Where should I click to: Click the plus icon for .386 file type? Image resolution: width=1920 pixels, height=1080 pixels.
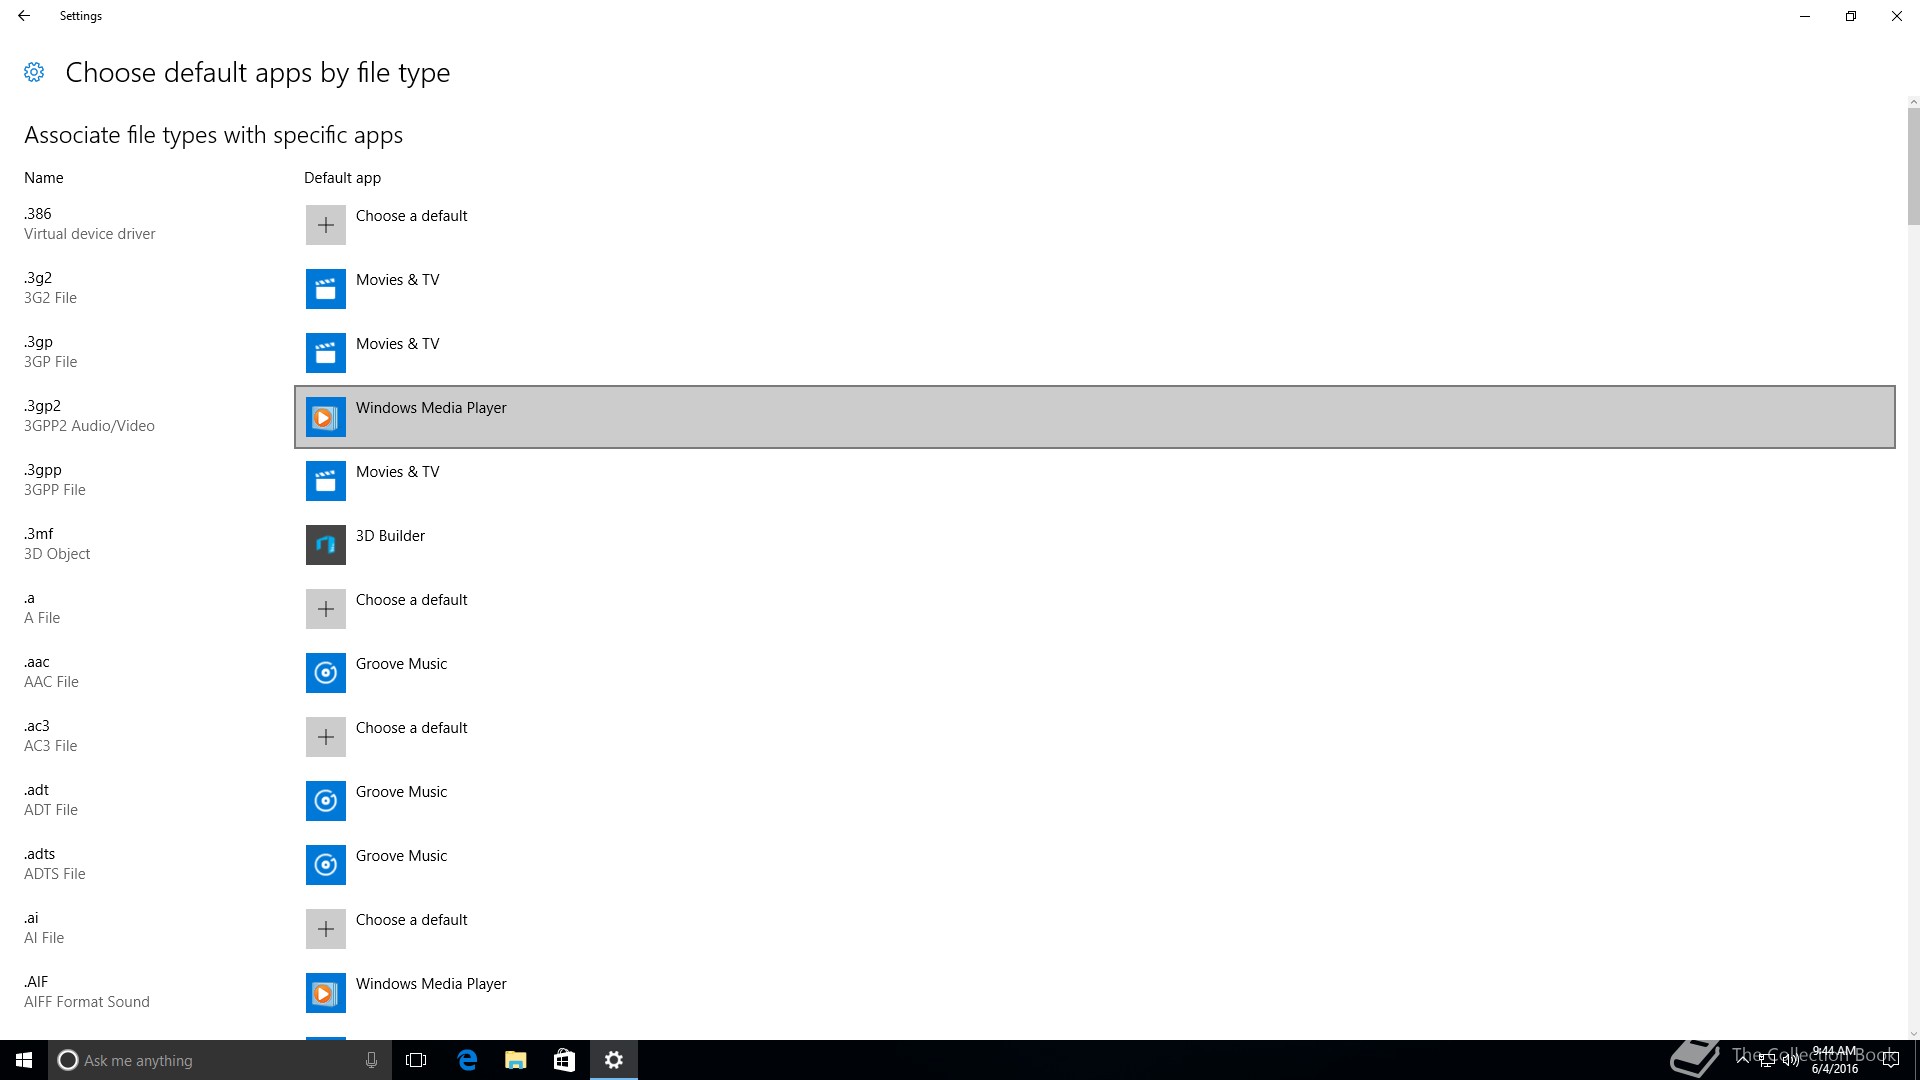coord(326,225)
